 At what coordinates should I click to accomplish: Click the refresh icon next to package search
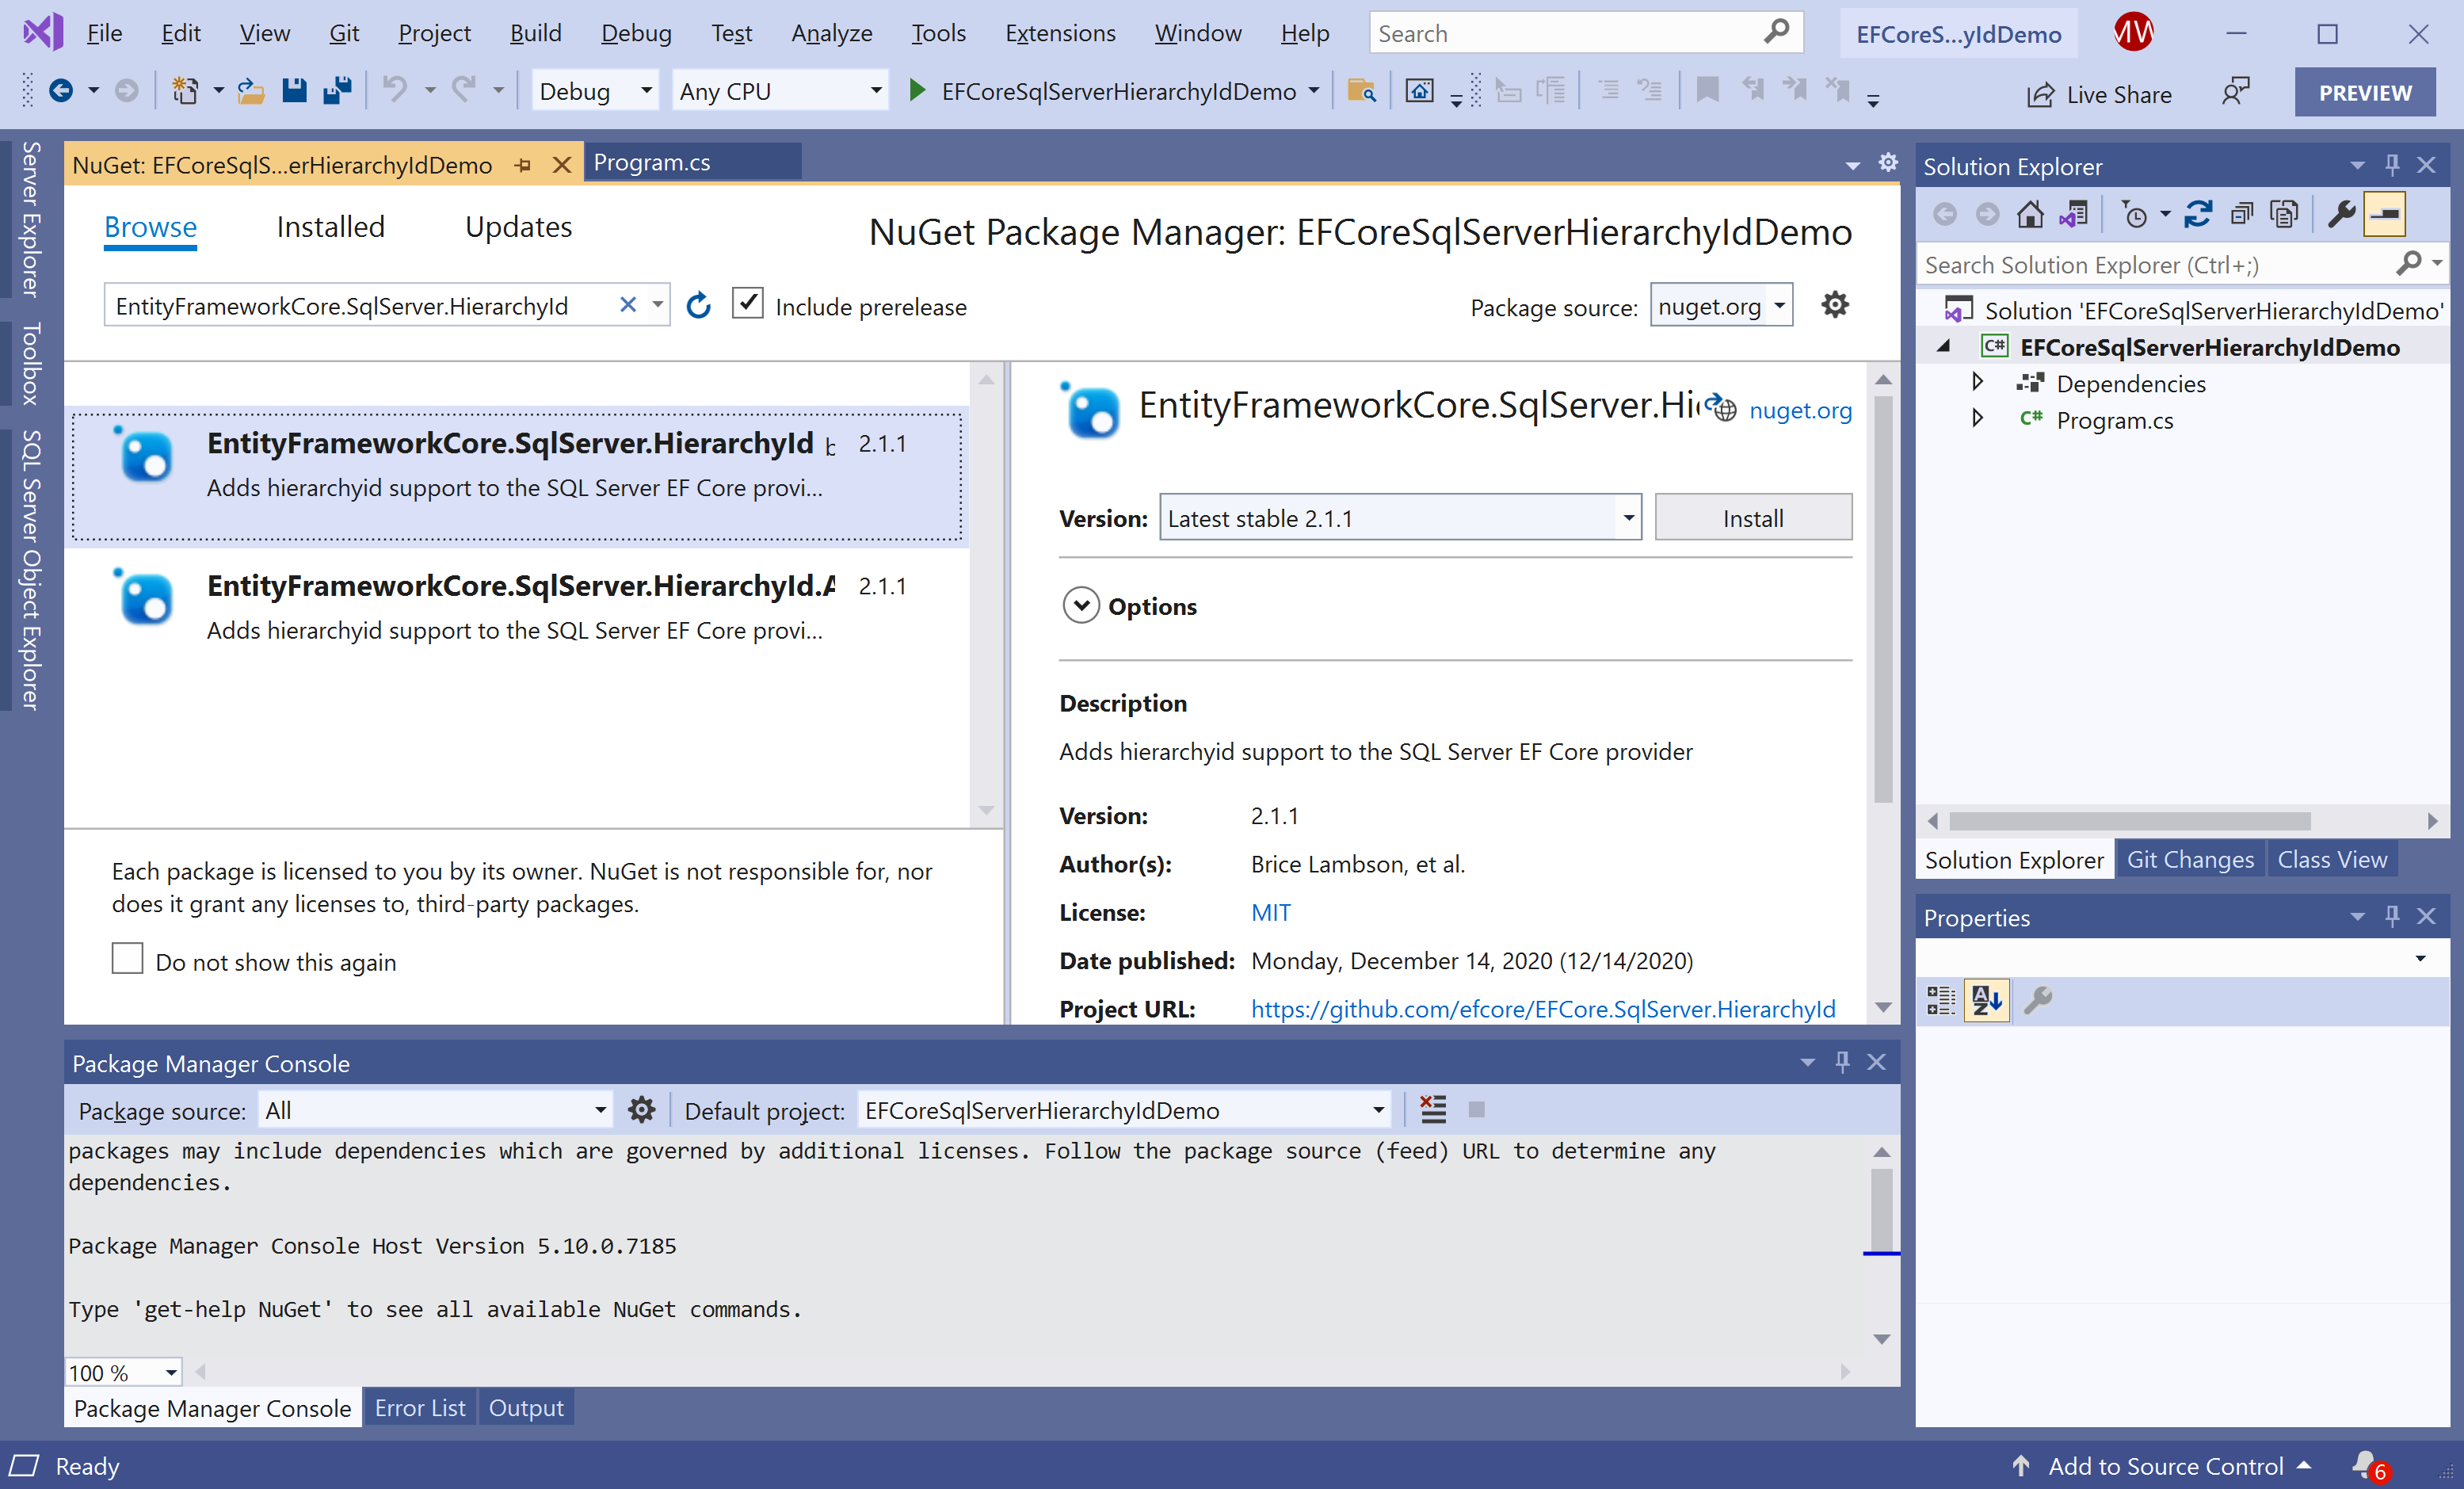pos(698,306)
